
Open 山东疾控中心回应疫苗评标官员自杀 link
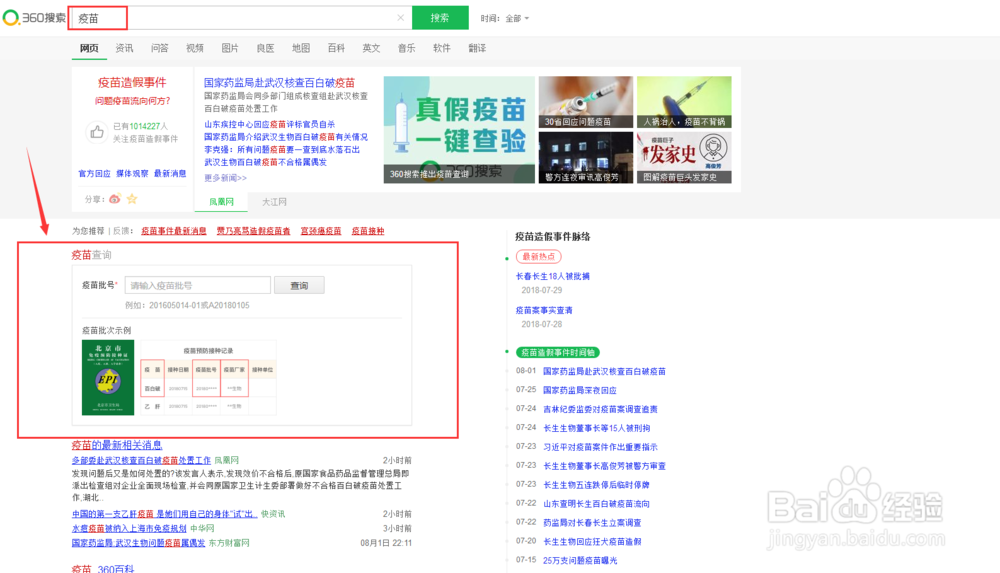[269, 124]
